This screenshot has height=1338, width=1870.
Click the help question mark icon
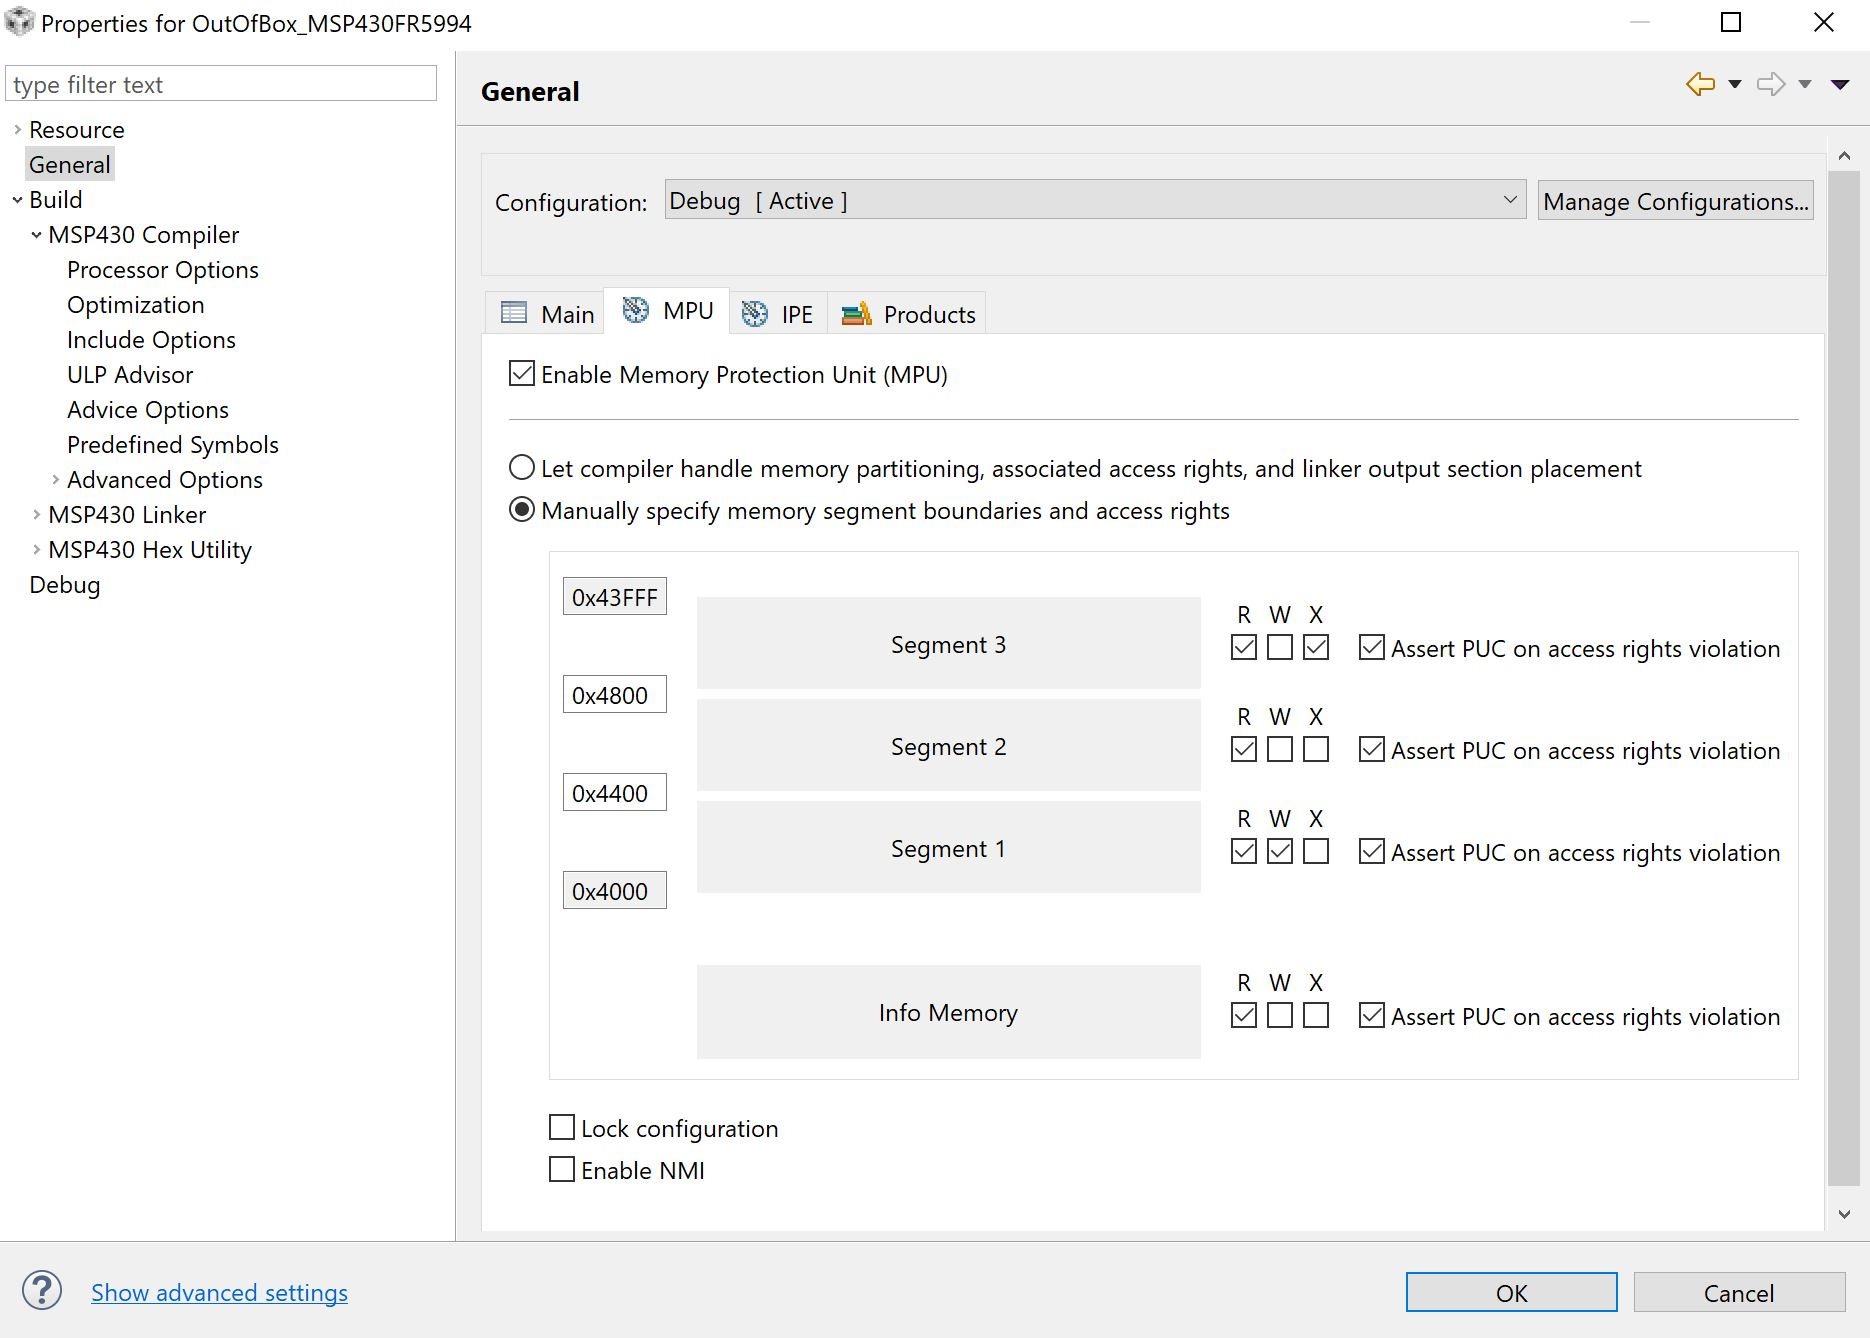pos(42,1291)
